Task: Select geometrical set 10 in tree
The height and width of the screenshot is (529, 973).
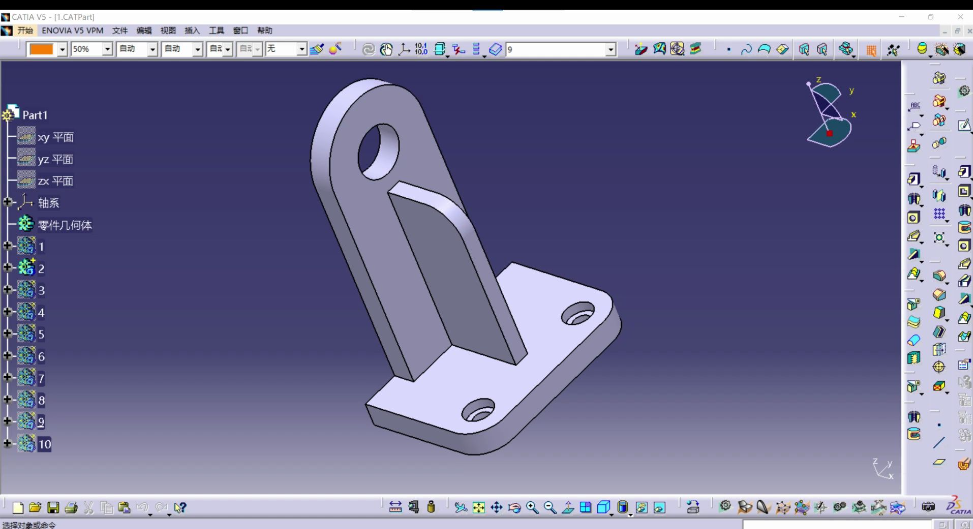Action: tap(44, 444)
